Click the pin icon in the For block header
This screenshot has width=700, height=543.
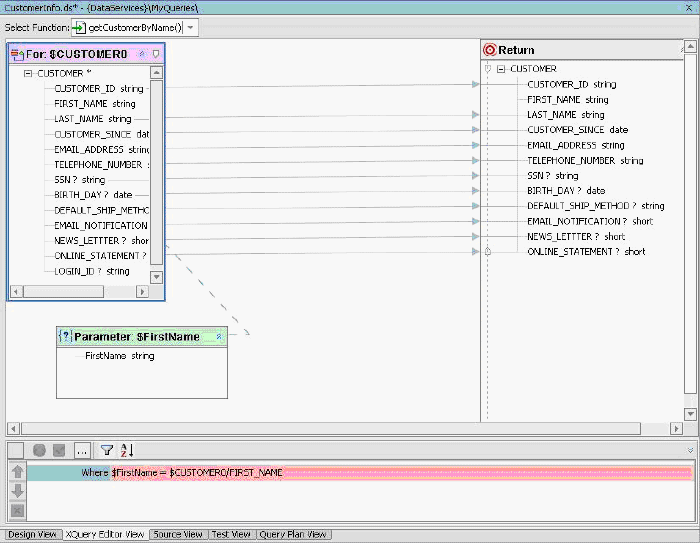click(x=156, y=54)
